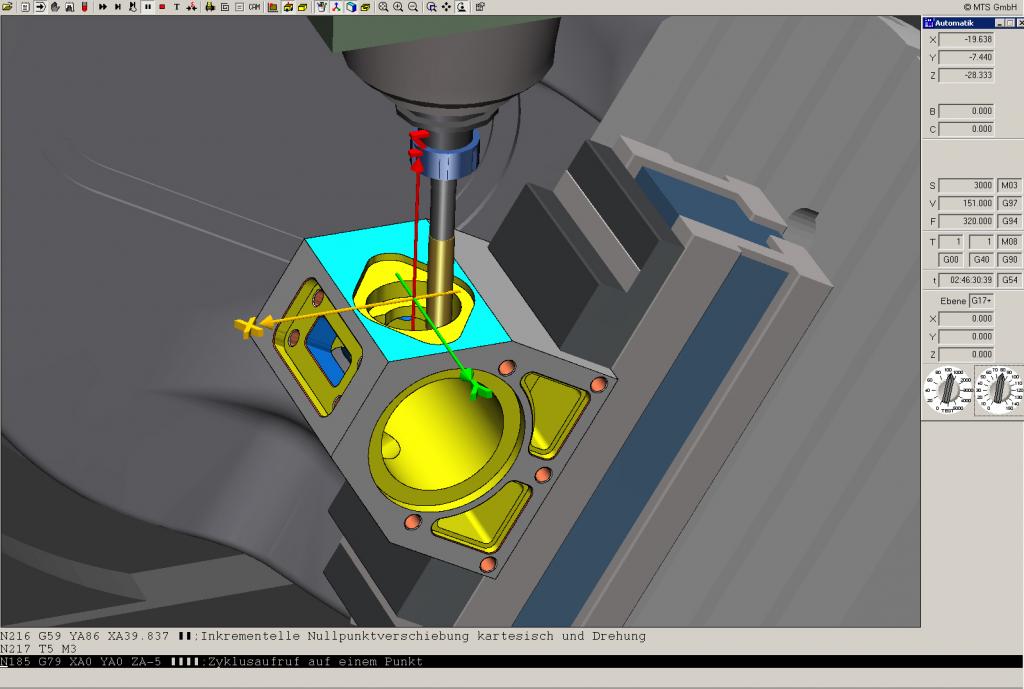Screen dimensions: 1024x689
Task: Click the four-arrow pan view icon
Action: click(x=447, y=7)
